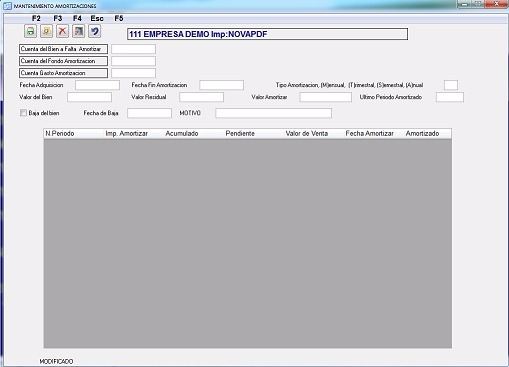Click the Cuenta del Bien a Falta Amortizar label

pyautogui.click(x=63, y=49)
